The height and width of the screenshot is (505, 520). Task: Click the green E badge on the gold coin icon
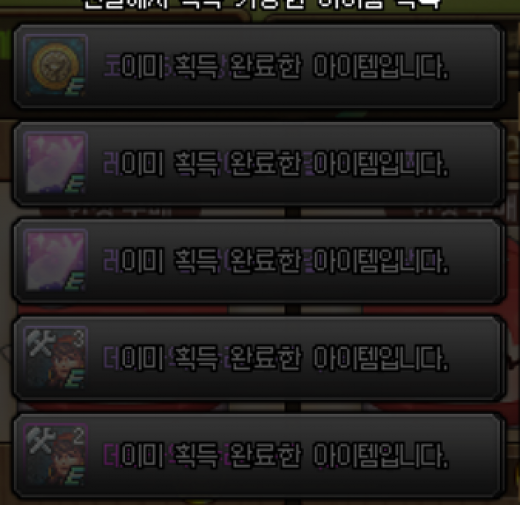tap(75, 87)
